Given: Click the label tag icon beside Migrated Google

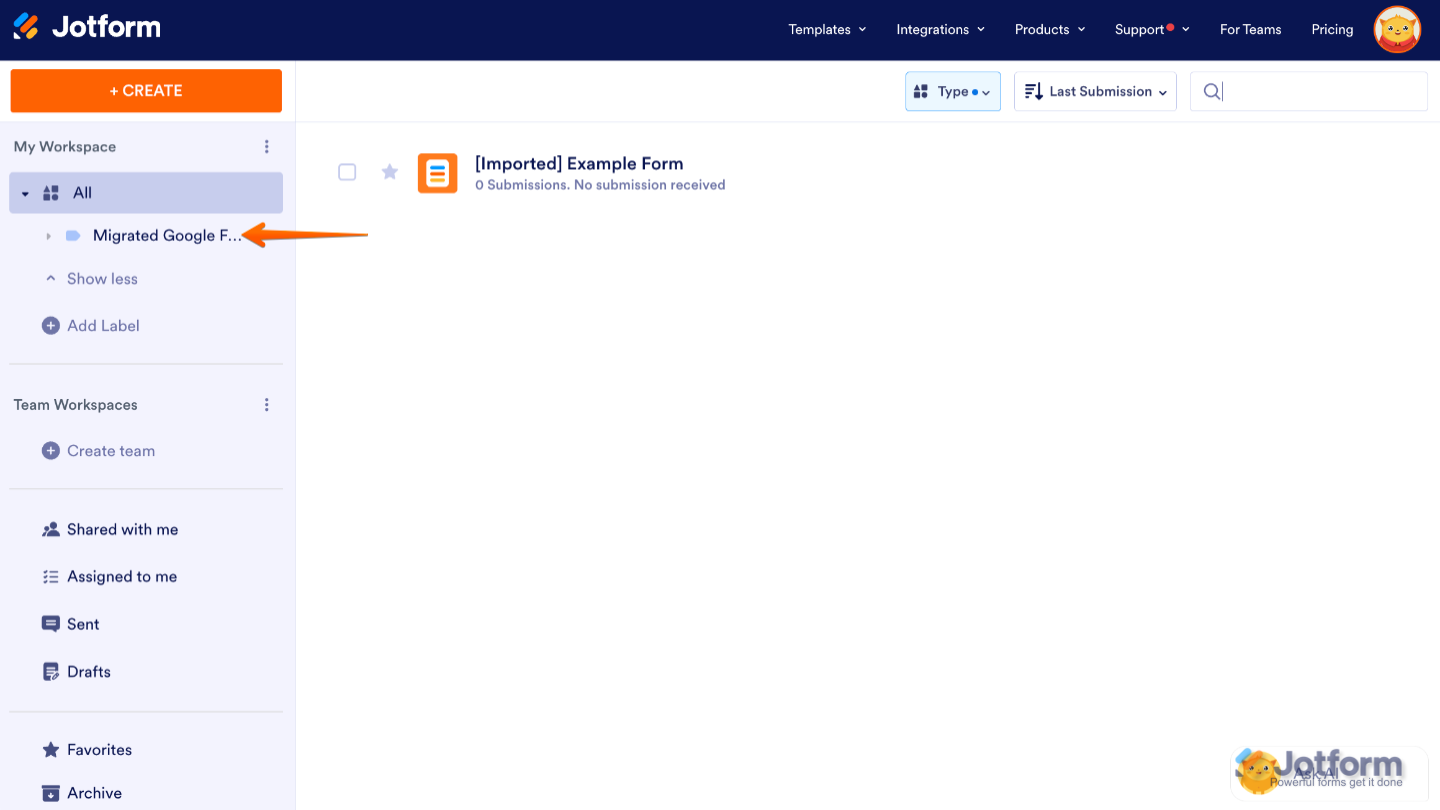Looking at the screenshot, I should [73, 236].
